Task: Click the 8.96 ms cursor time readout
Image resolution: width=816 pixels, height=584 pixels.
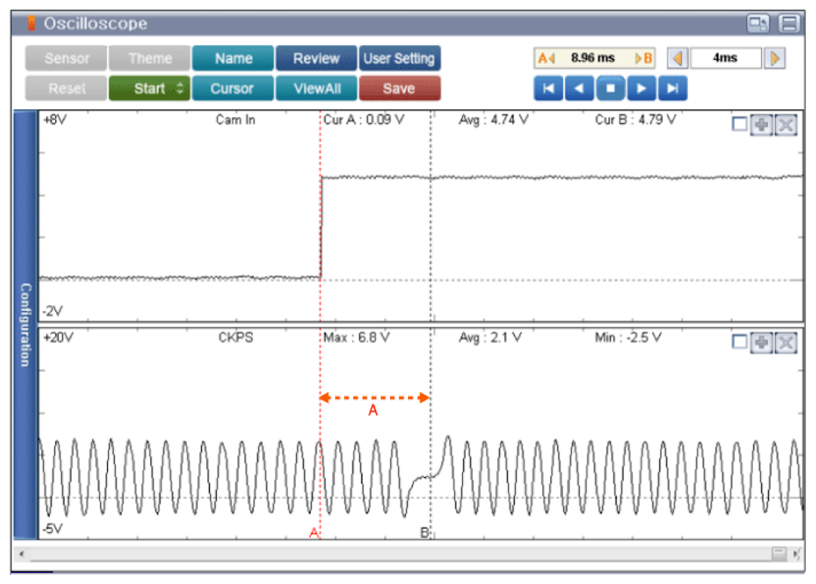Action: click(593, 58)
